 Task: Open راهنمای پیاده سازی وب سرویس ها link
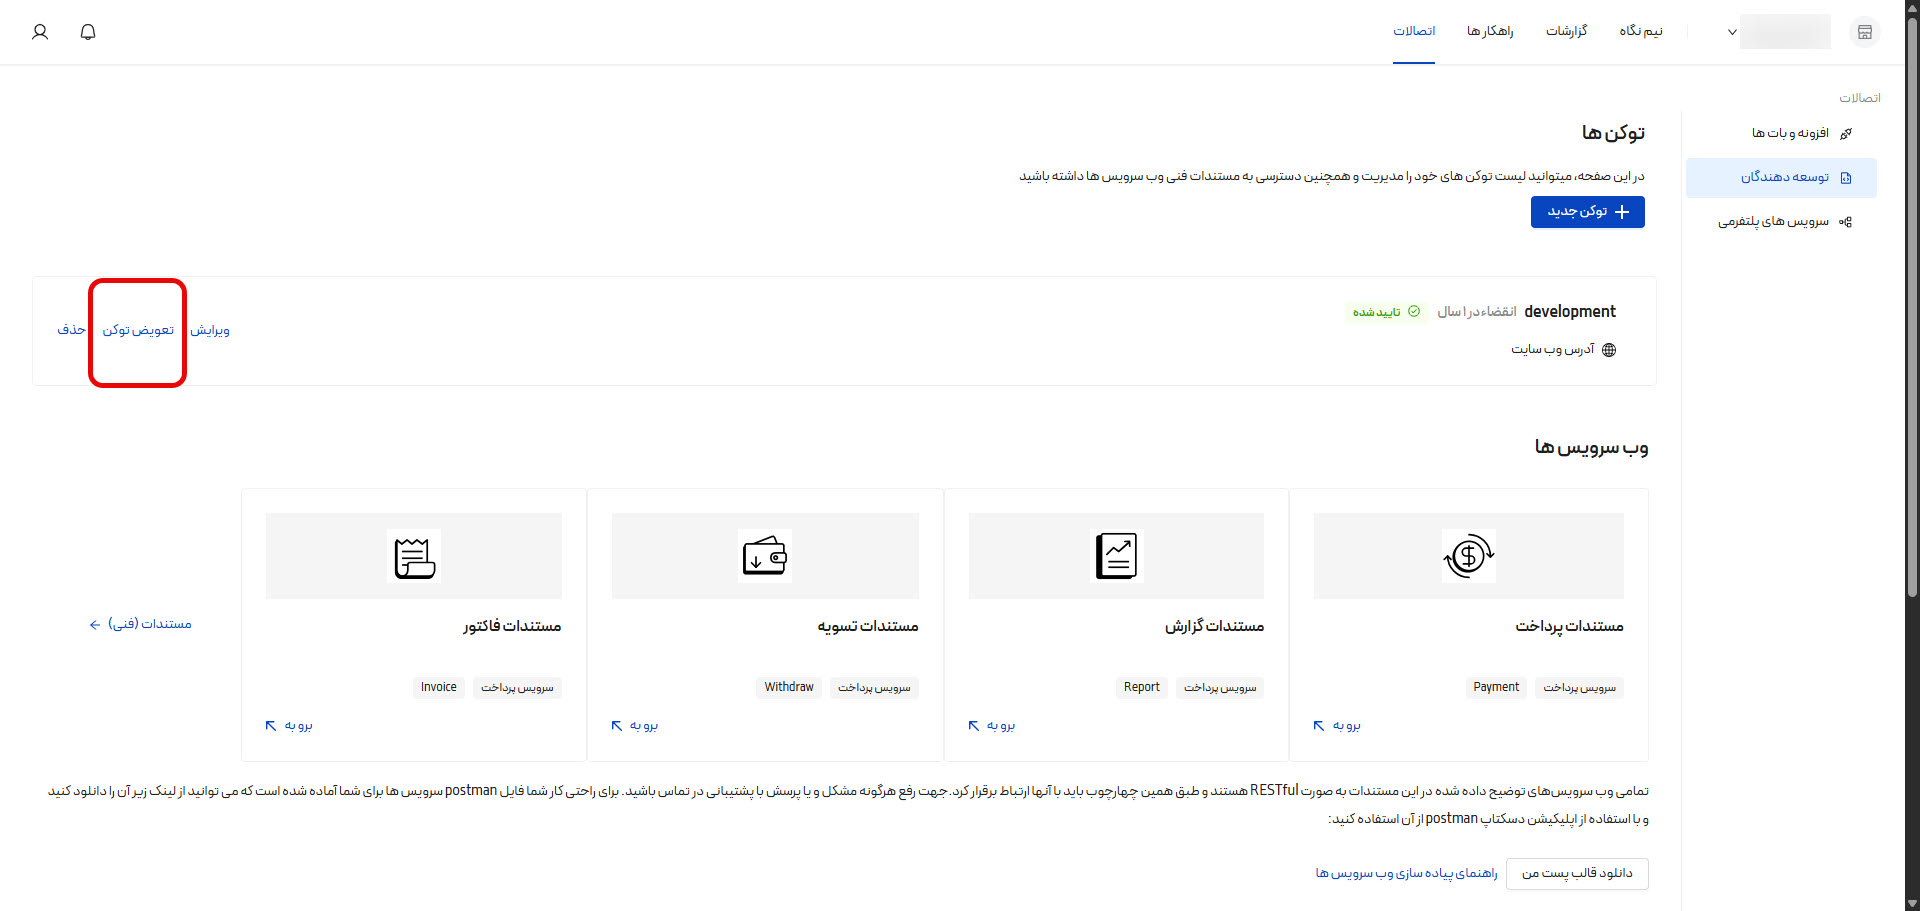click(1406, 873)
